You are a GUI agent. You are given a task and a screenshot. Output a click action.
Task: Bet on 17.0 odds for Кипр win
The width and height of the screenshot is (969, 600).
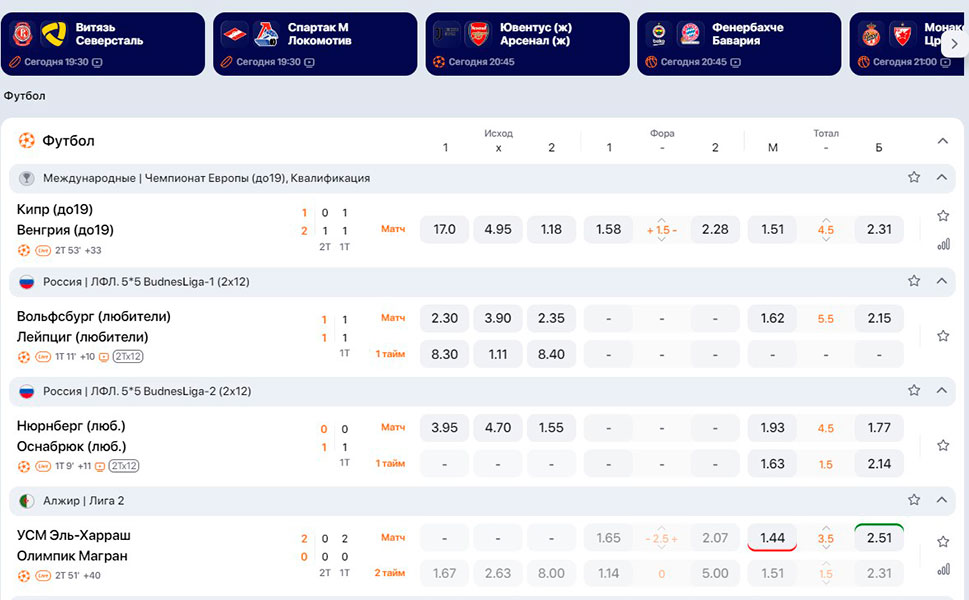(x=444, y=229)
